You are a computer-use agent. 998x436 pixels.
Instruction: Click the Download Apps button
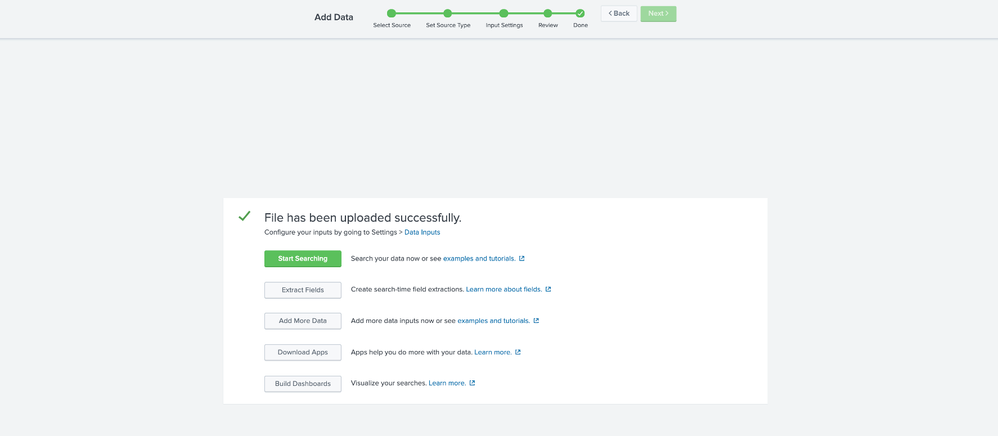(302, 352)
